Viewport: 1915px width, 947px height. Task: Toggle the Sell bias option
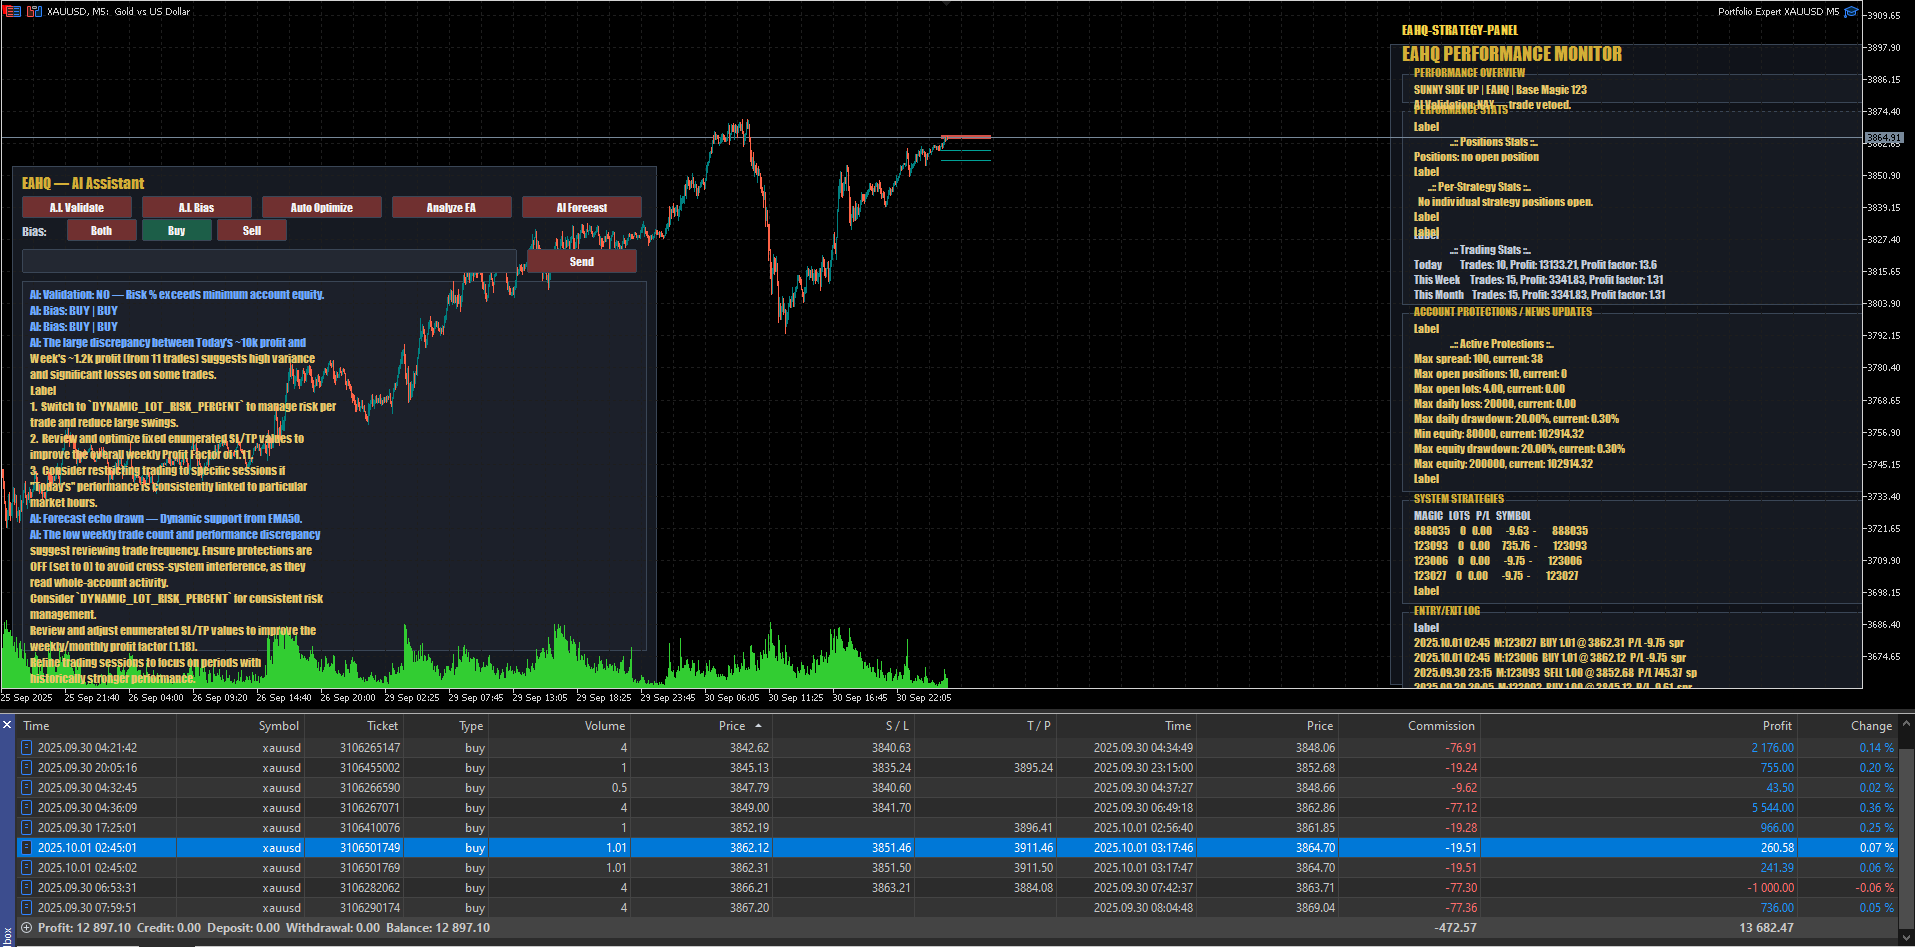(x=252, y=231)
